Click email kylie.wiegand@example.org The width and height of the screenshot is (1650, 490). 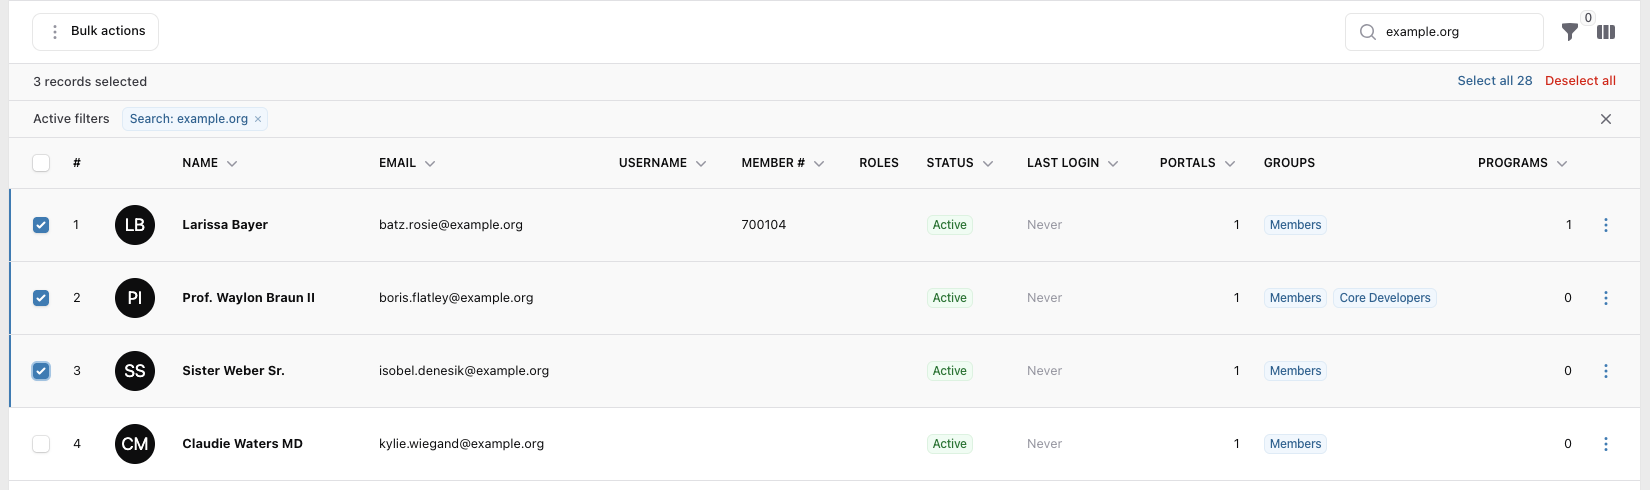[461, 444]
